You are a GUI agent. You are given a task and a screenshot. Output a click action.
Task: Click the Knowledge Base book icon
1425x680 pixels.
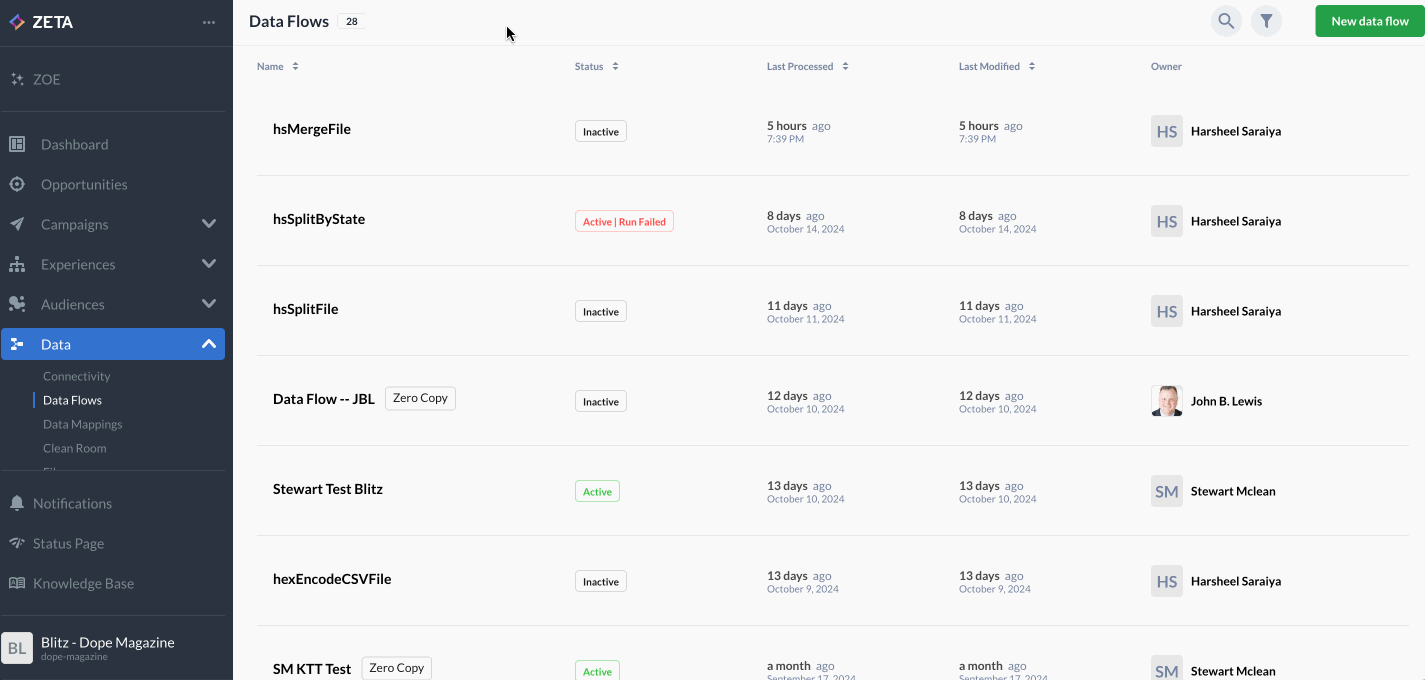point(17,583)
